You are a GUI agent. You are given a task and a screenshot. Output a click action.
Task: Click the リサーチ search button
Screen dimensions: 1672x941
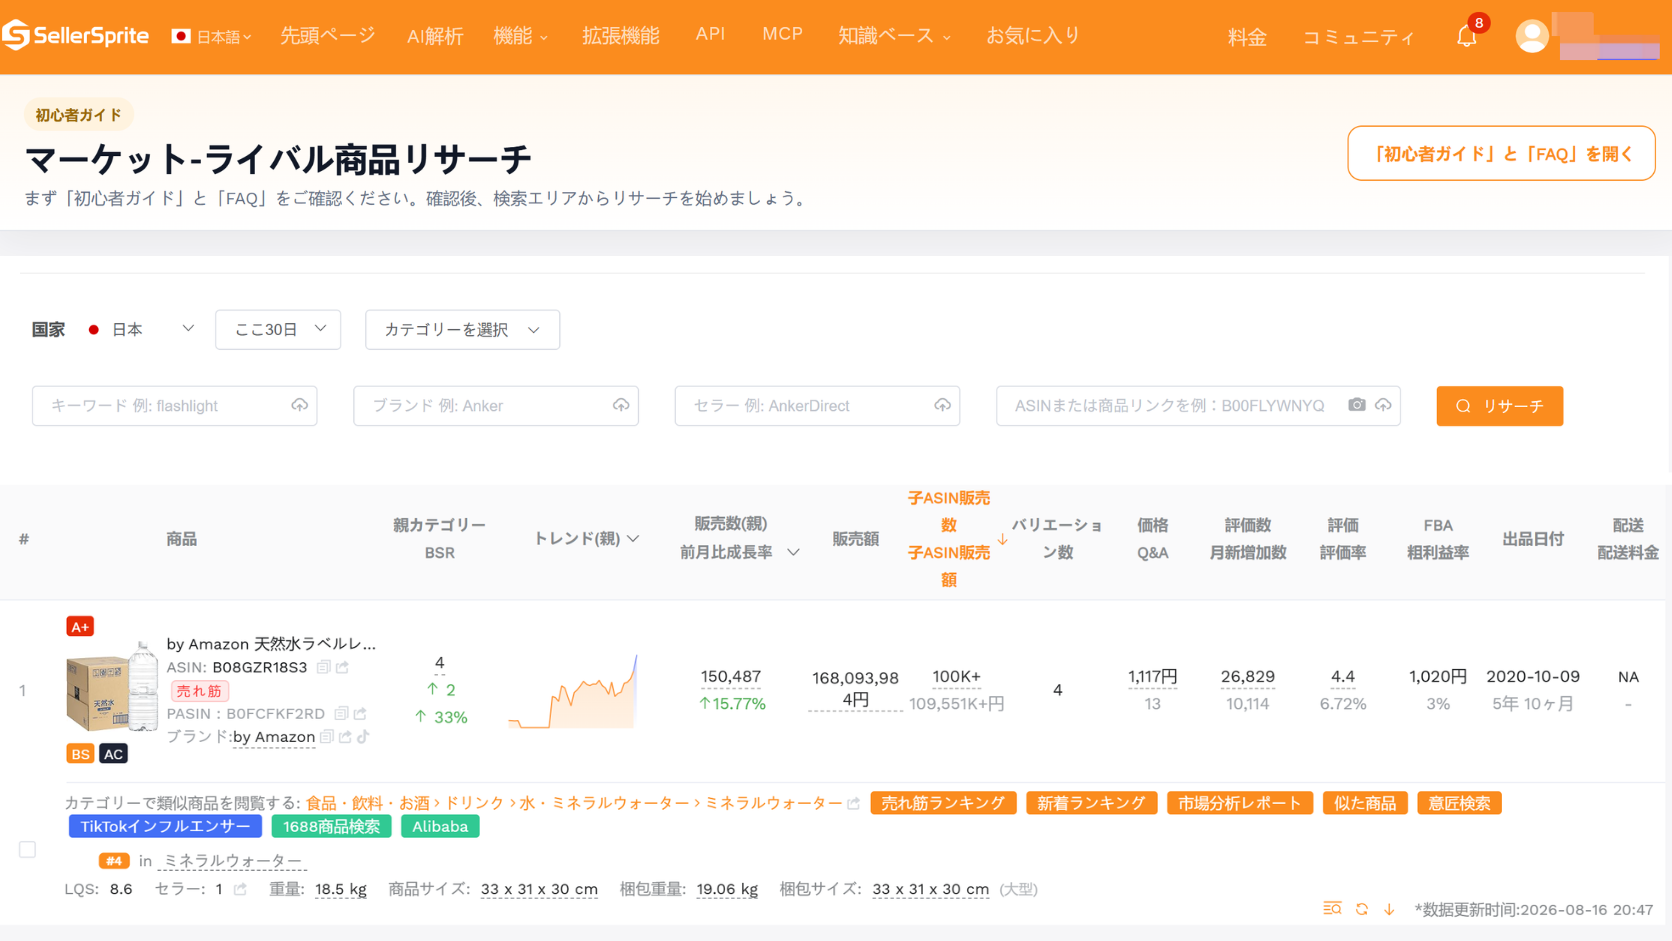pos(1499,406)
